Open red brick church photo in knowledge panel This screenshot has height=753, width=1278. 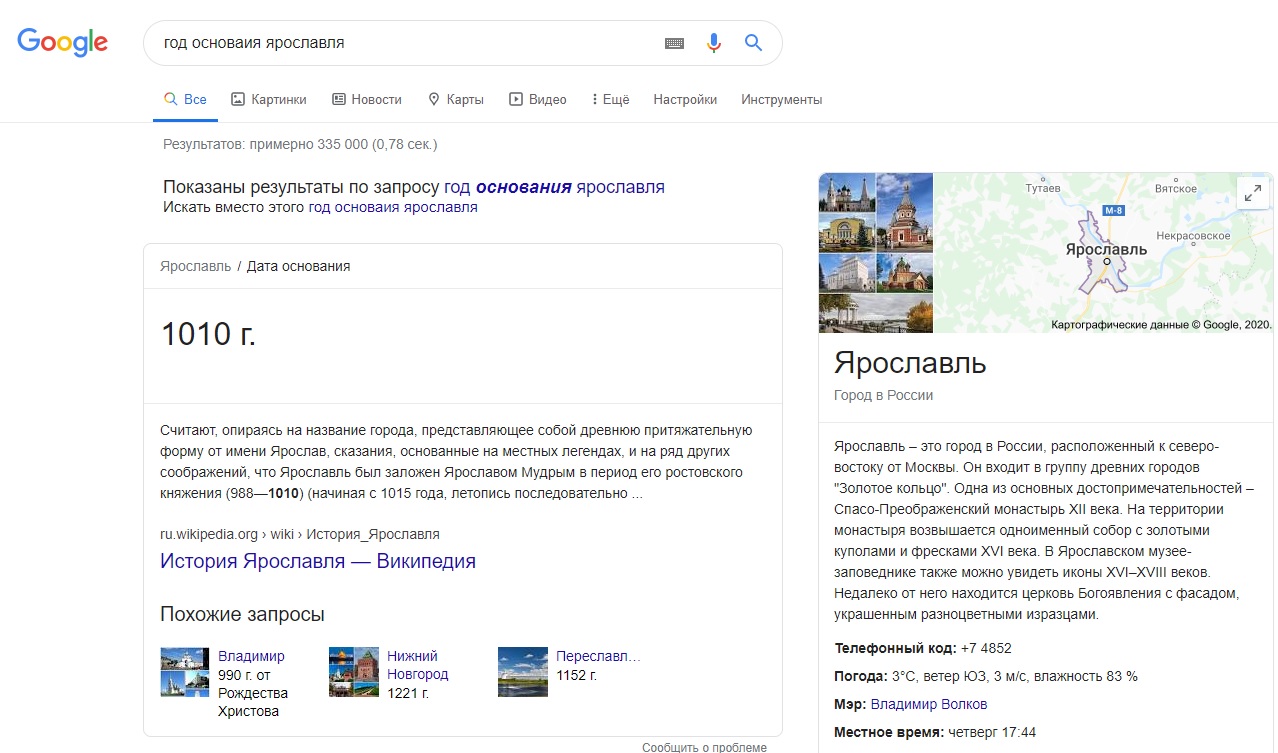pyautogui.click(x=905, y=212)
